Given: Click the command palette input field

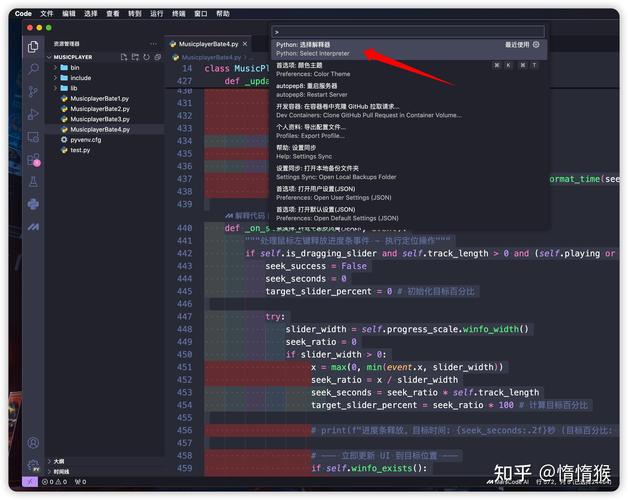Looking at the screenshot, I should [408, 32].
